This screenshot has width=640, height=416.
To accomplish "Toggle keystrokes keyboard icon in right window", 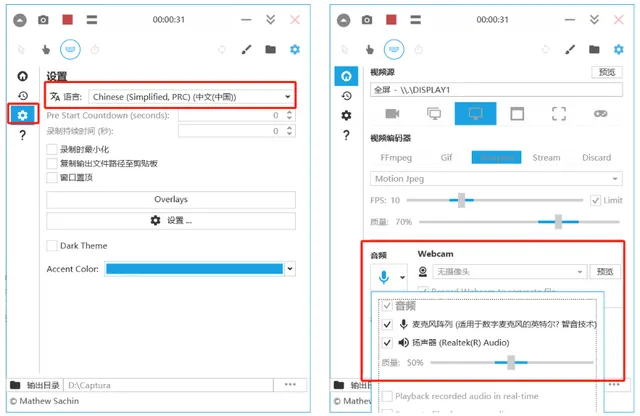I will pos(394,49).
